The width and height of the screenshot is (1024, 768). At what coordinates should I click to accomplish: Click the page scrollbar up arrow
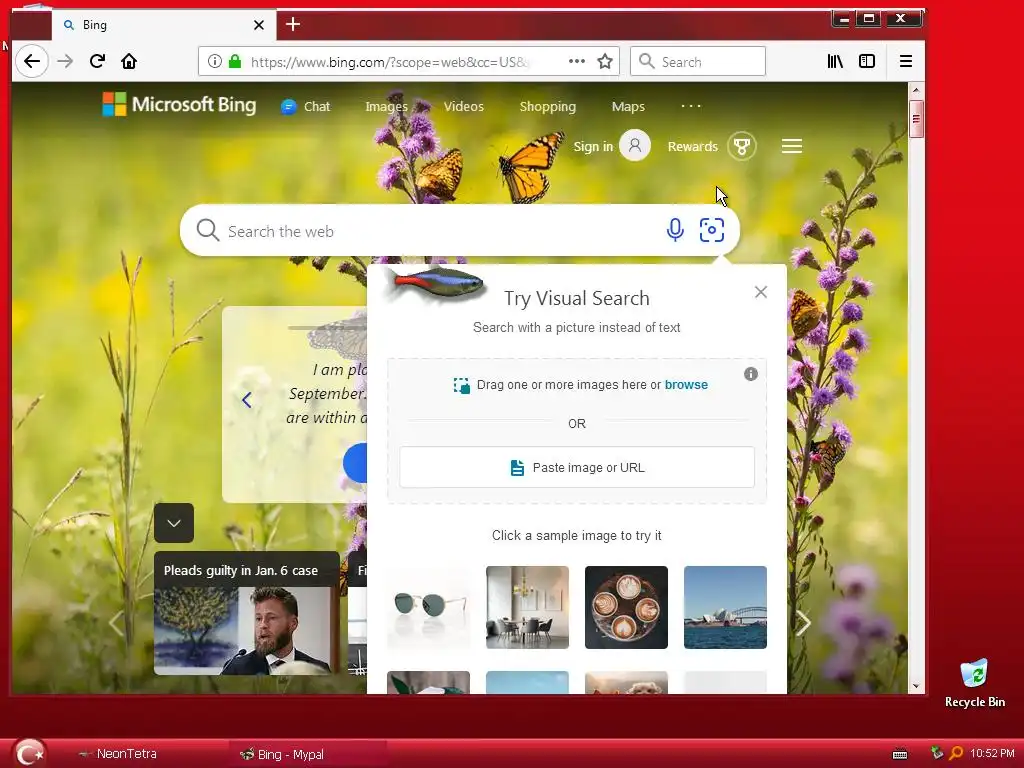(916, 89)
